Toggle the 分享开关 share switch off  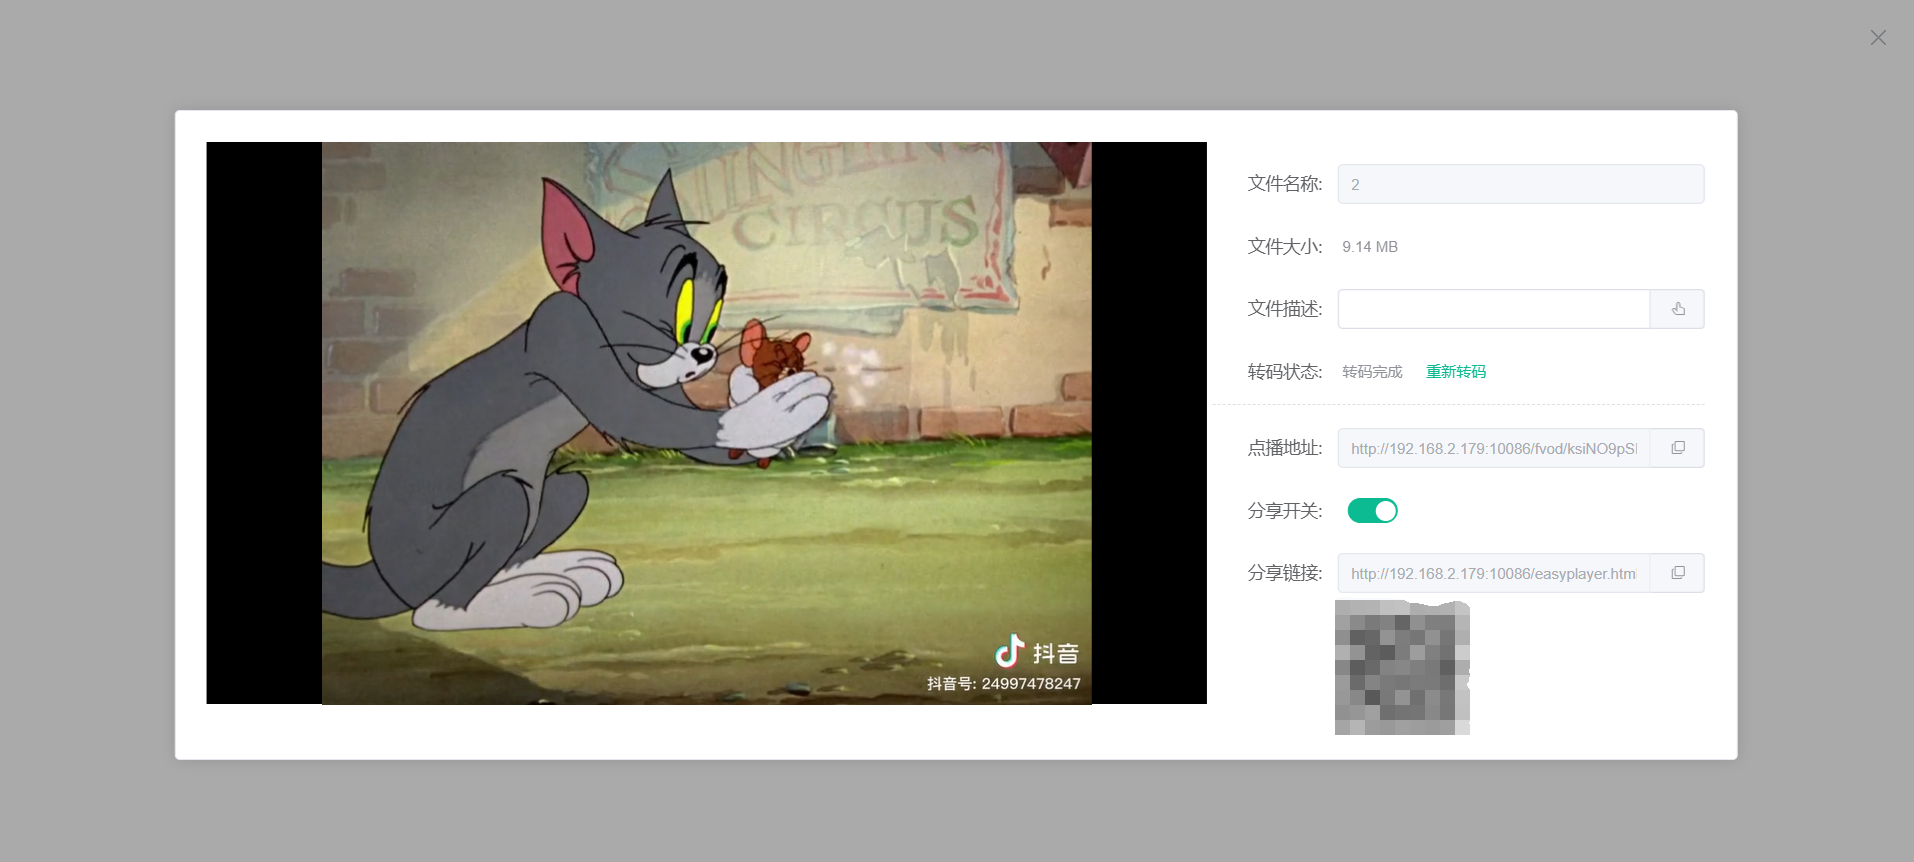pos(1372,511)
